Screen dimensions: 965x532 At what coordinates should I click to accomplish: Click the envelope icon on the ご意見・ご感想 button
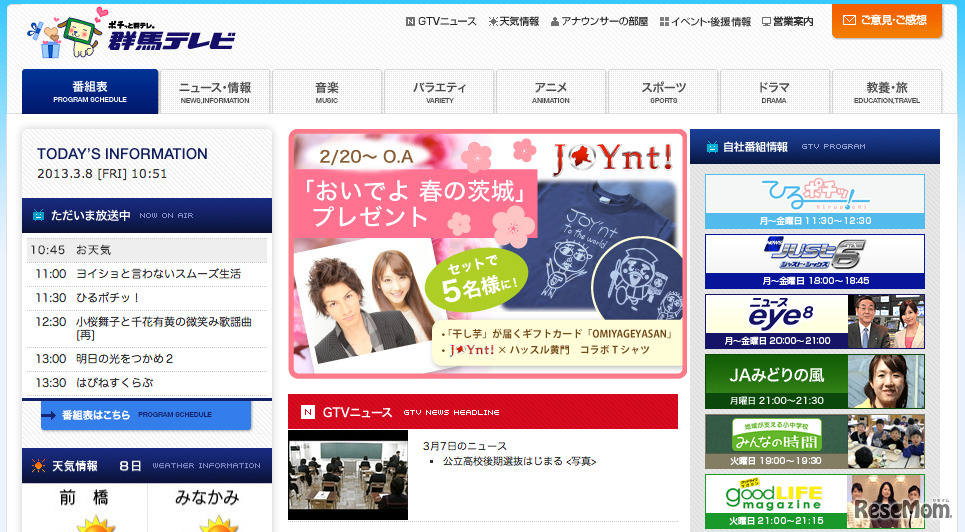pos(849,20)
